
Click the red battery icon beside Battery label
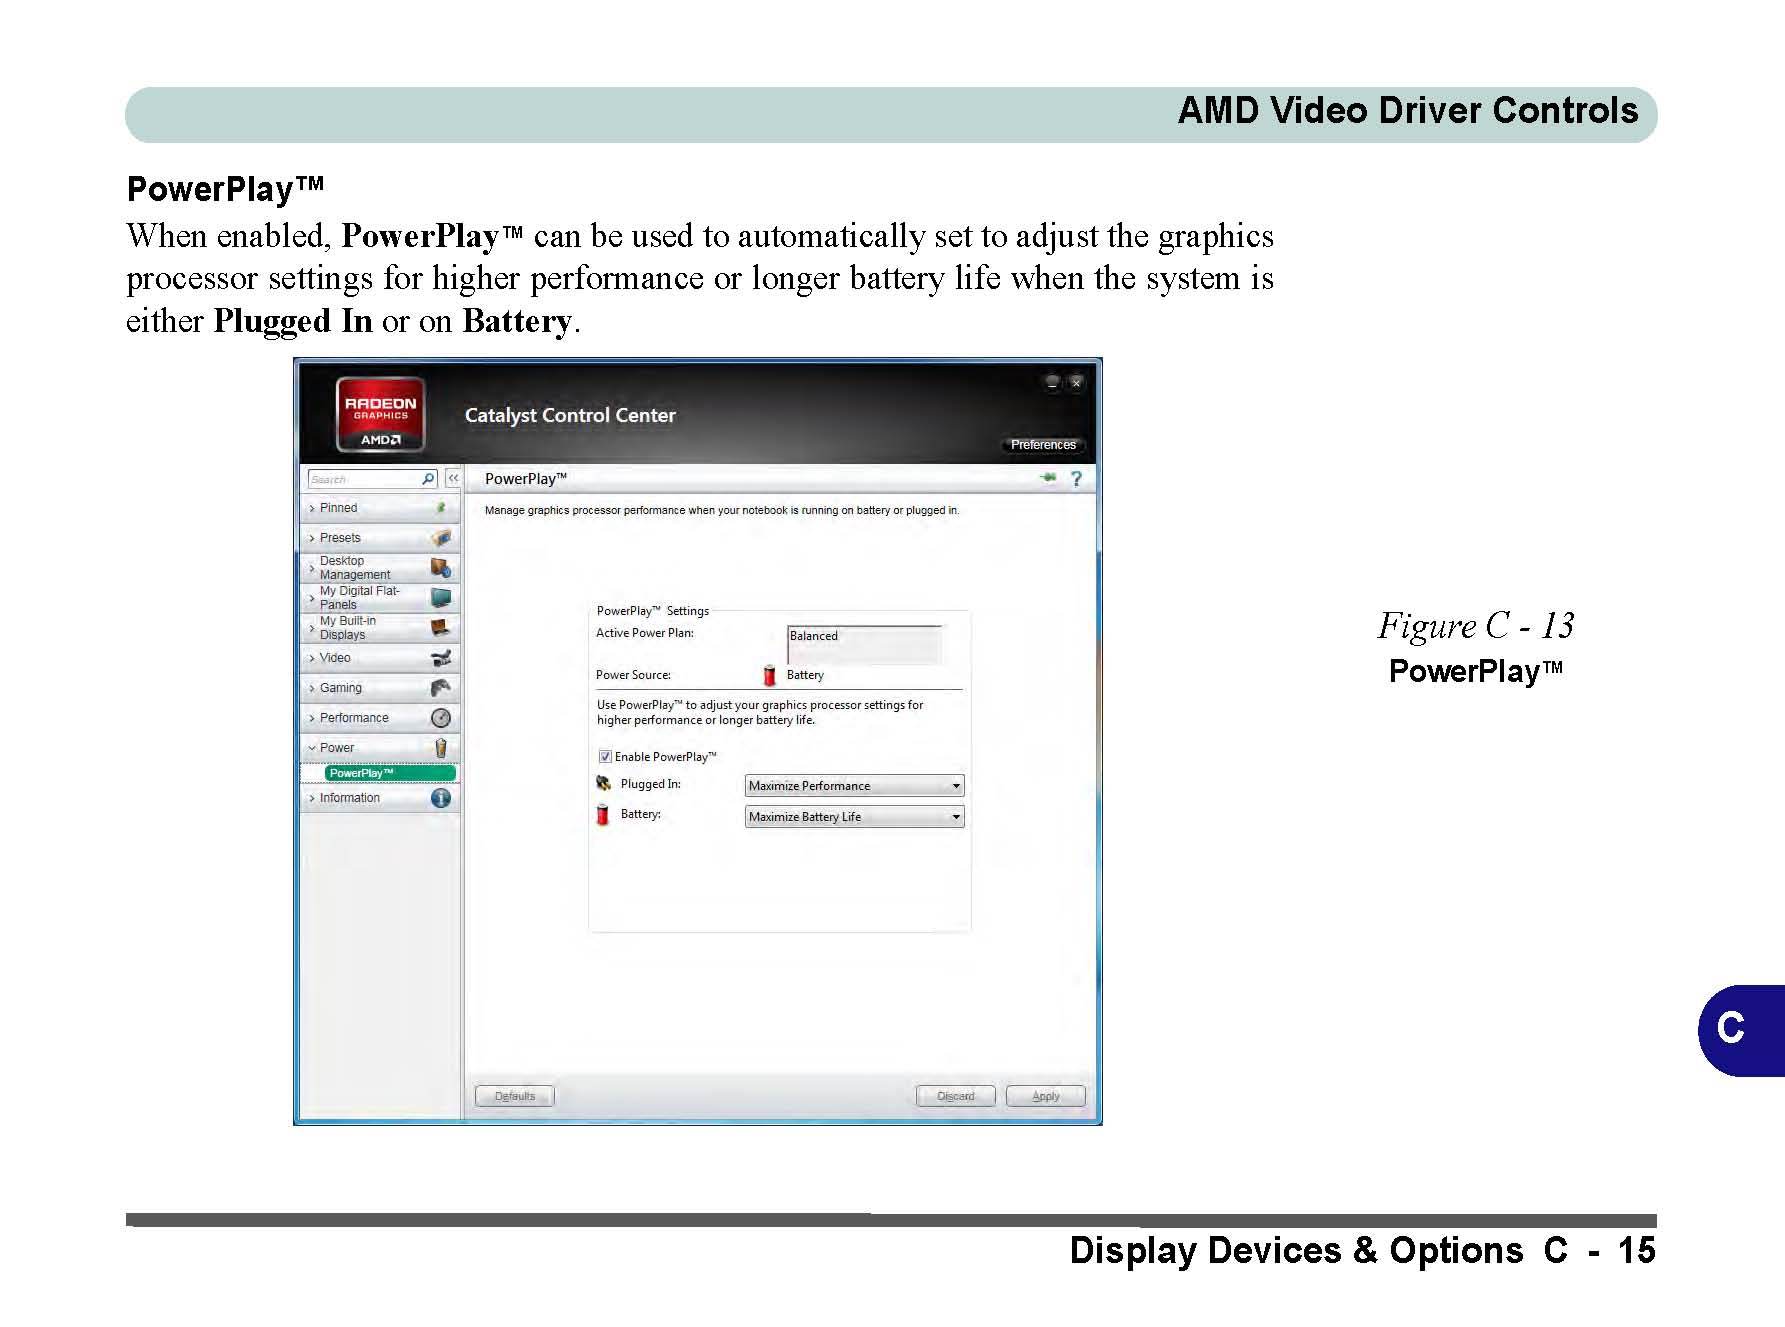(603, 814)
